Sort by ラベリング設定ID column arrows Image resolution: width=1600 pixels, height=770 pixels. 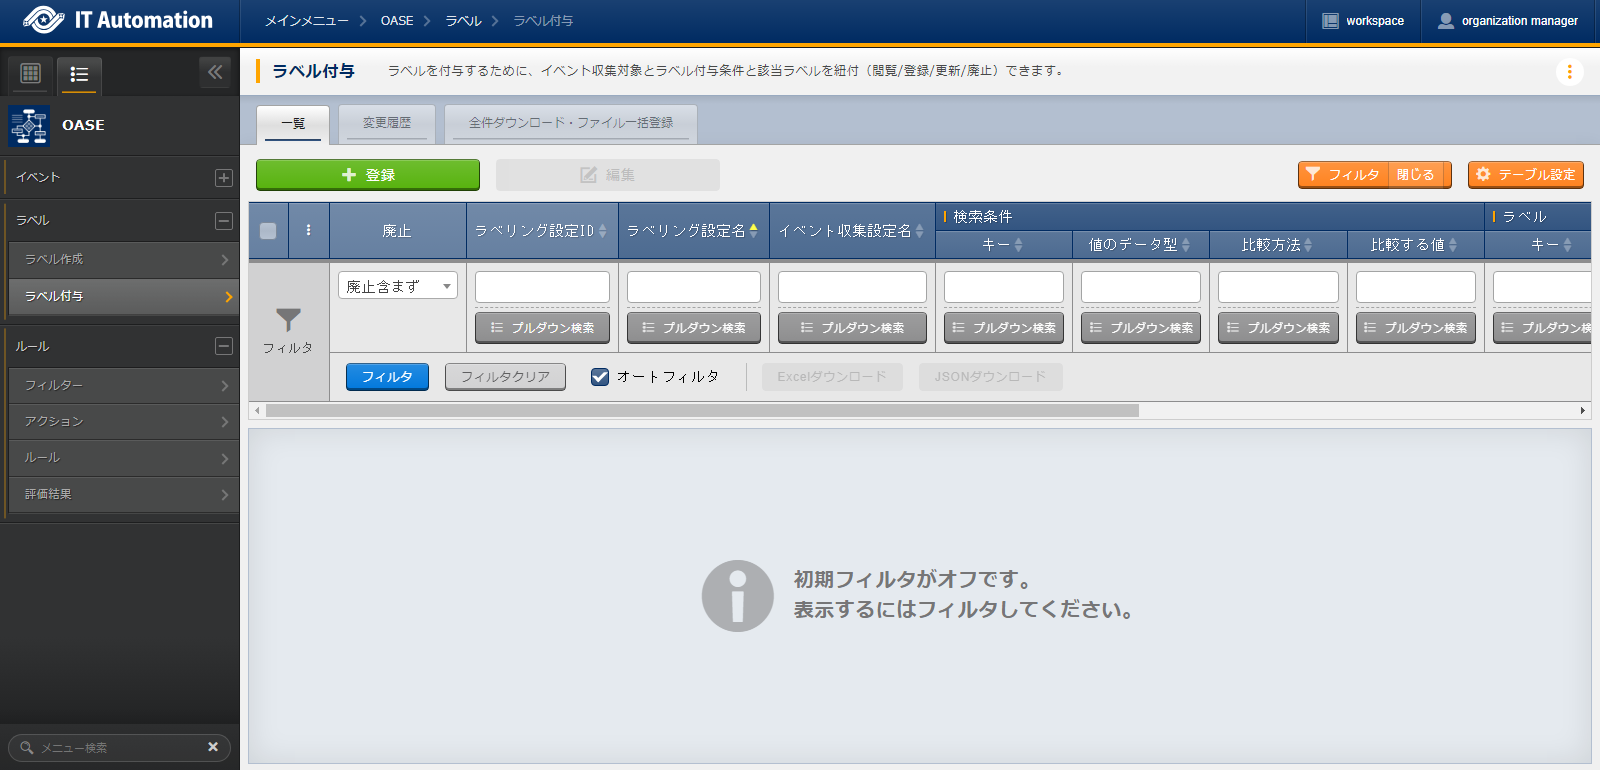coord(603,231)
